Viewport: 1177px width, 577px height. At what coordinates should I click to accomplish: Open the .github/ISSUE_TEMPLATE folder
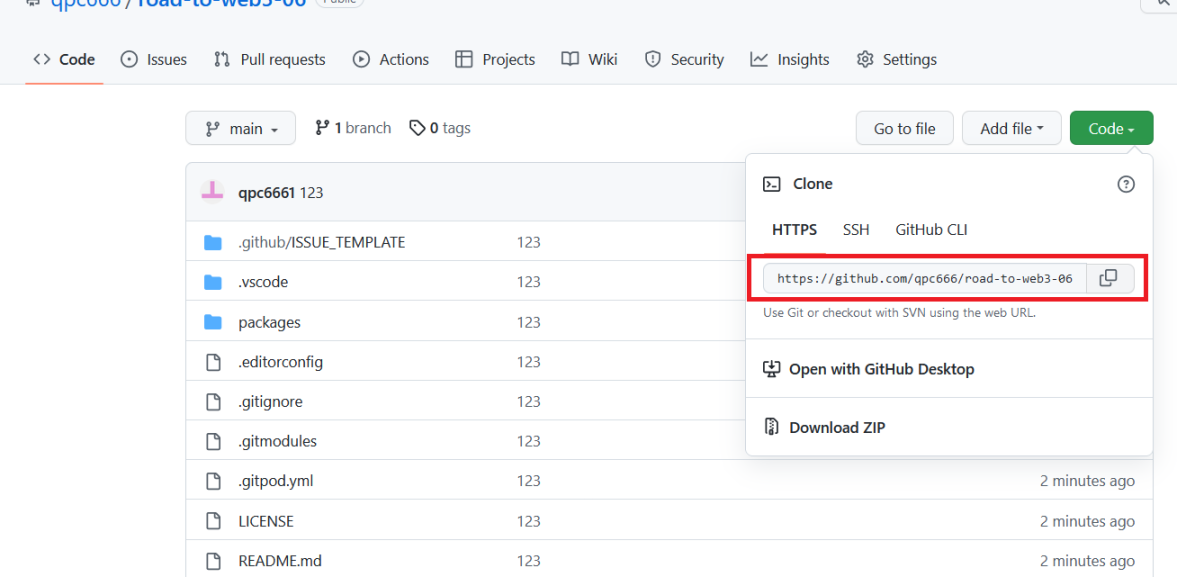321,242
